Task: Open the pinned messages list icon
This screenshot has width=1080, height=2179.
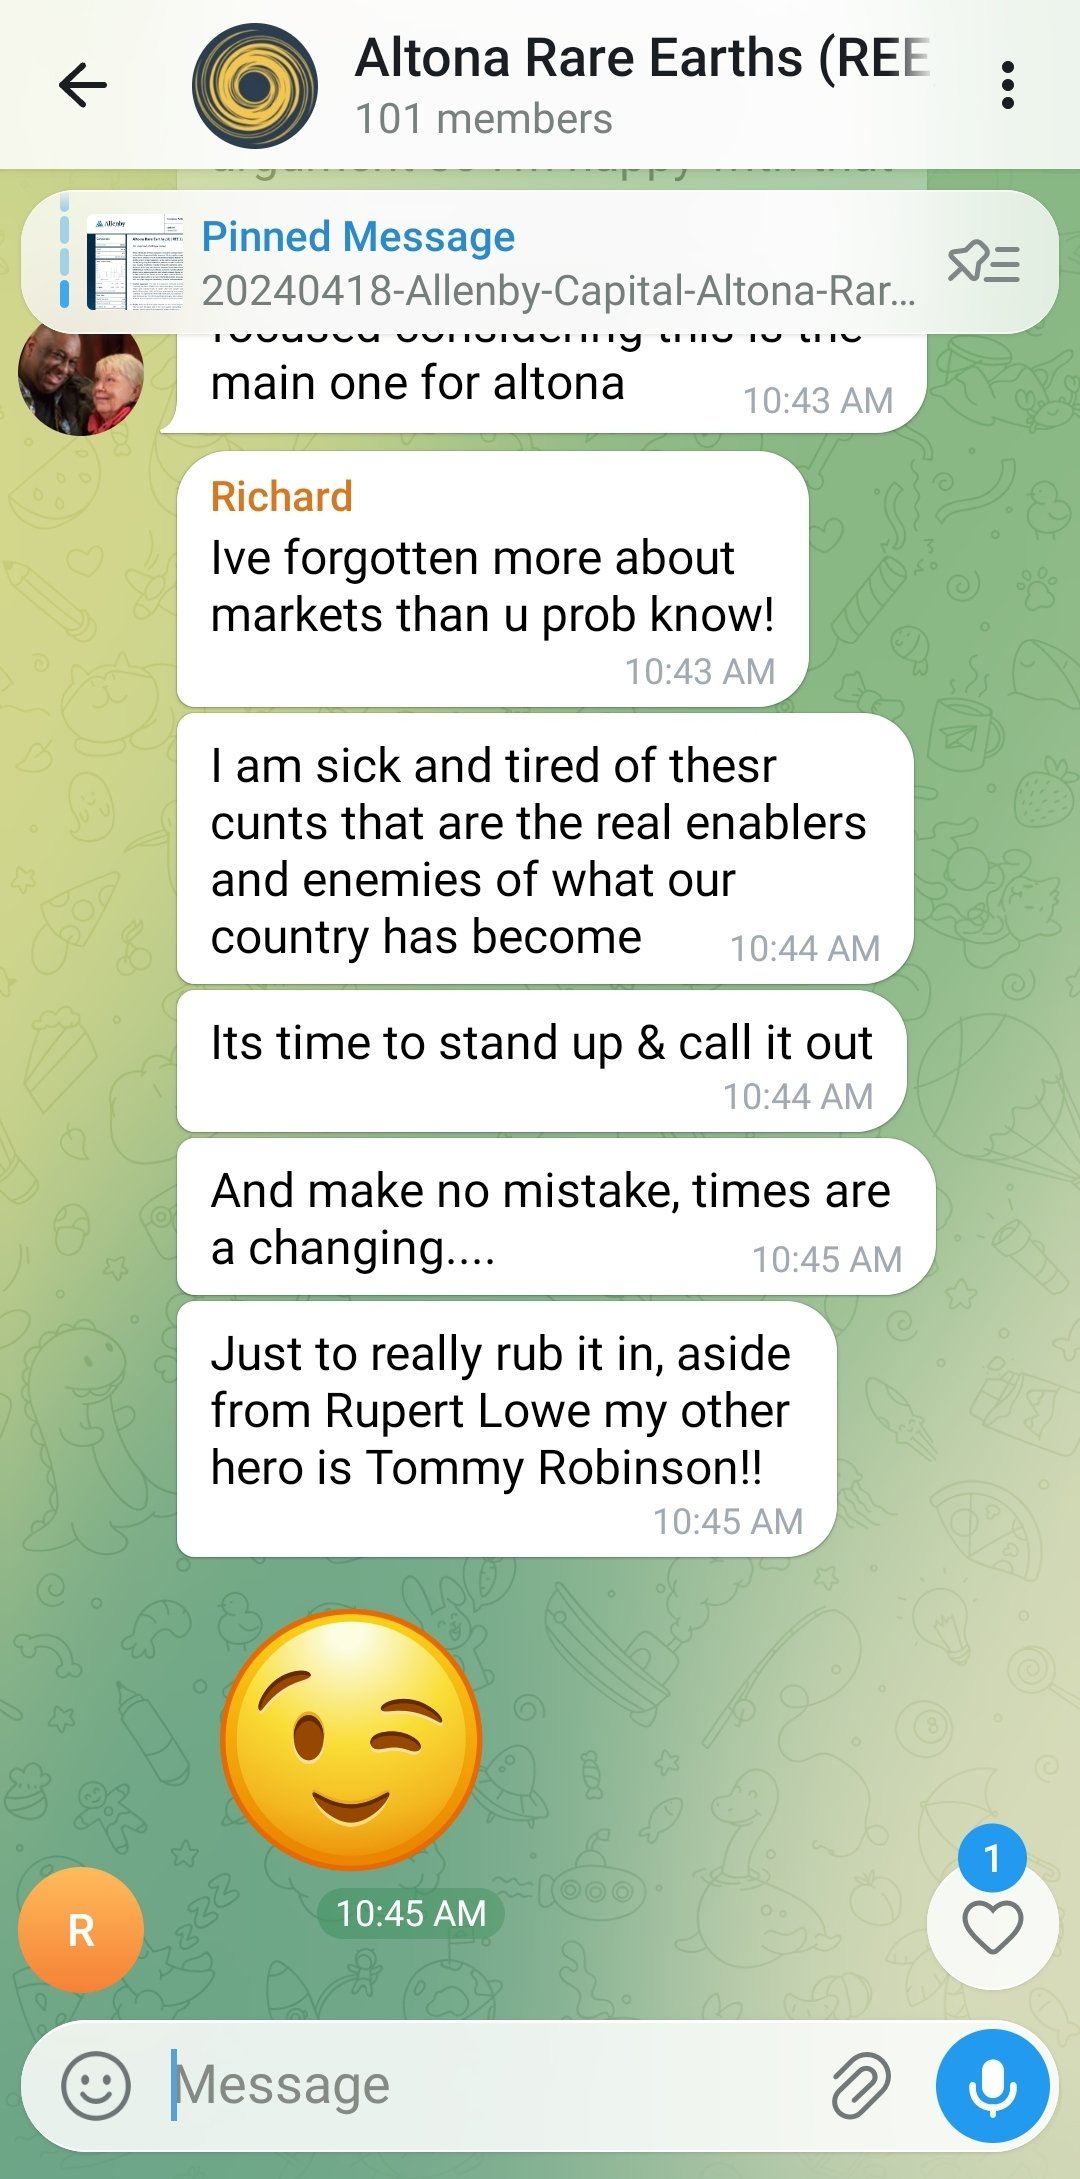Action: [984, 263]
